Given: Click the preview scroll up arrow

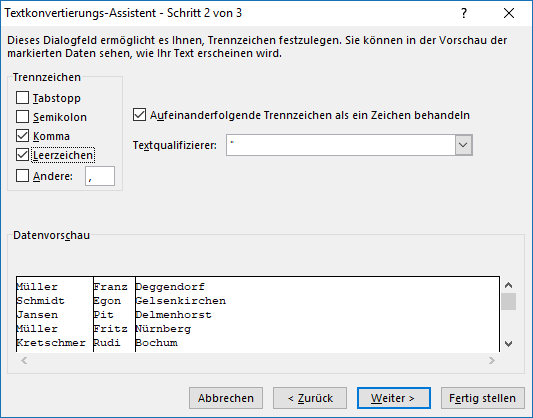Looking at the screenshot, I should [508, 285].
